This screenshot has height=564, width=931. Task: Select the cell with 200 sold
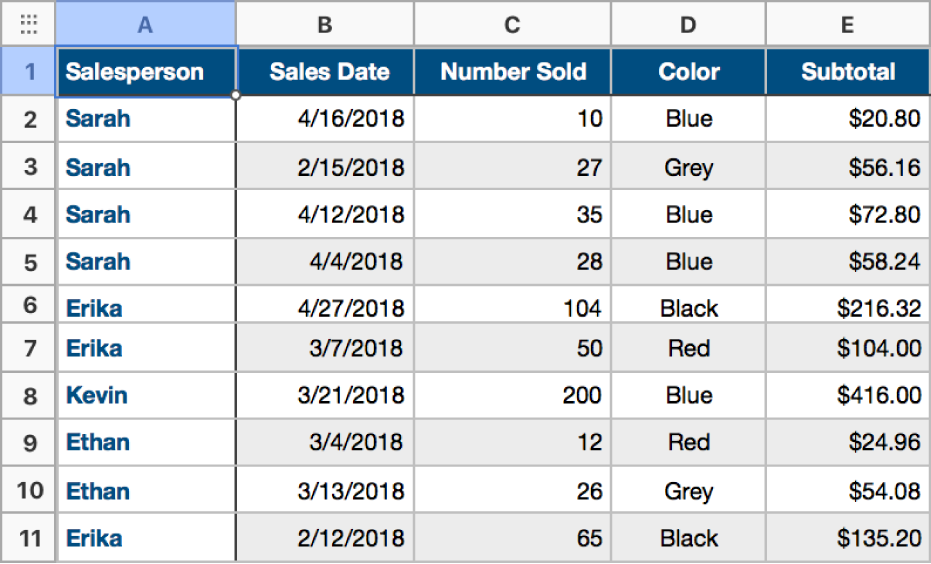pyautogui.click(x=512, y=395)
